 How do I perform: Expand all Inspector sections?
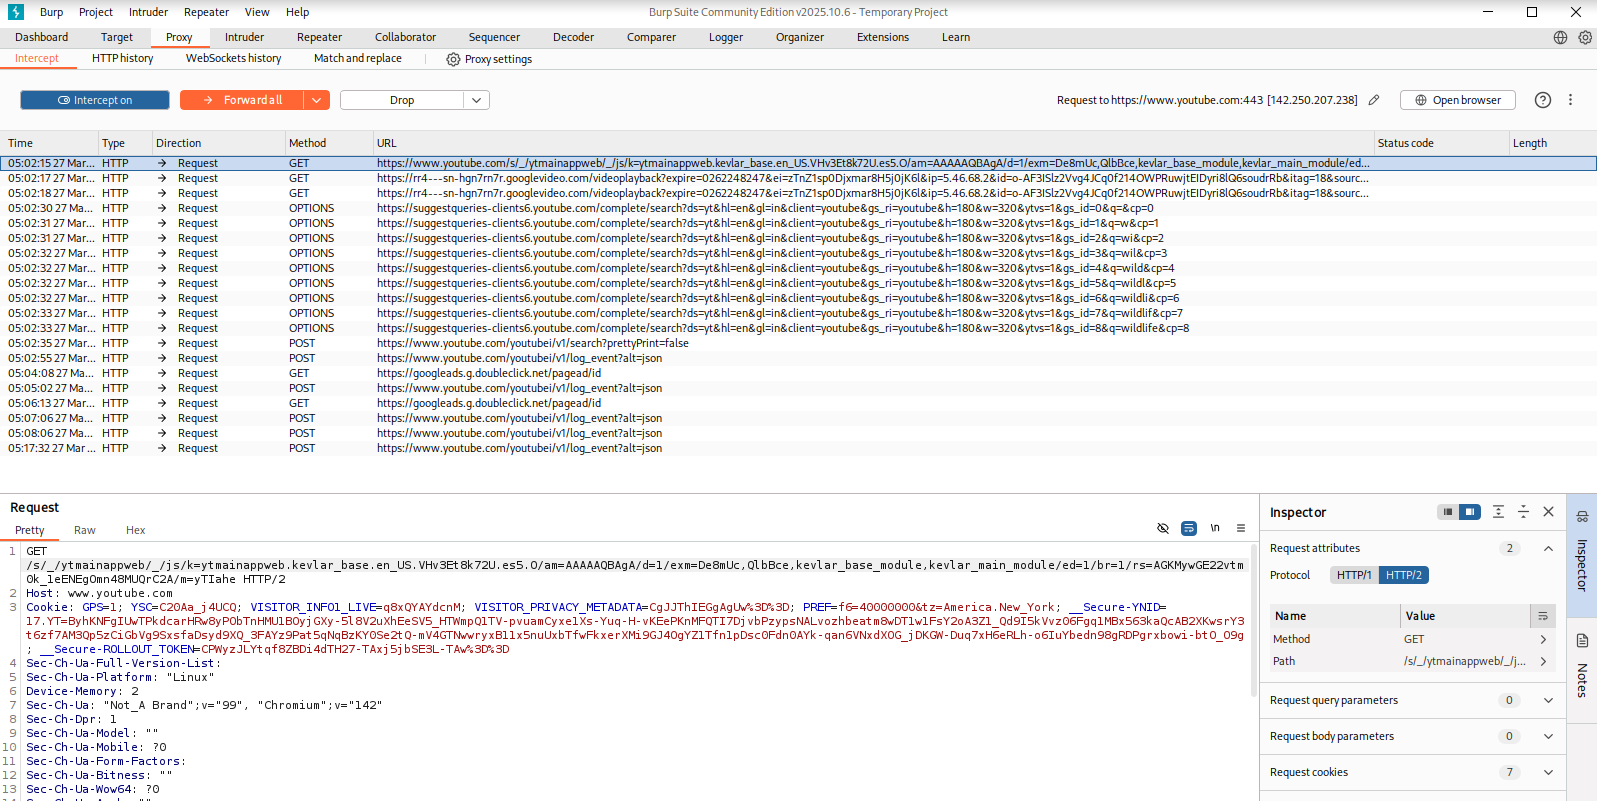pos(1498,512)
